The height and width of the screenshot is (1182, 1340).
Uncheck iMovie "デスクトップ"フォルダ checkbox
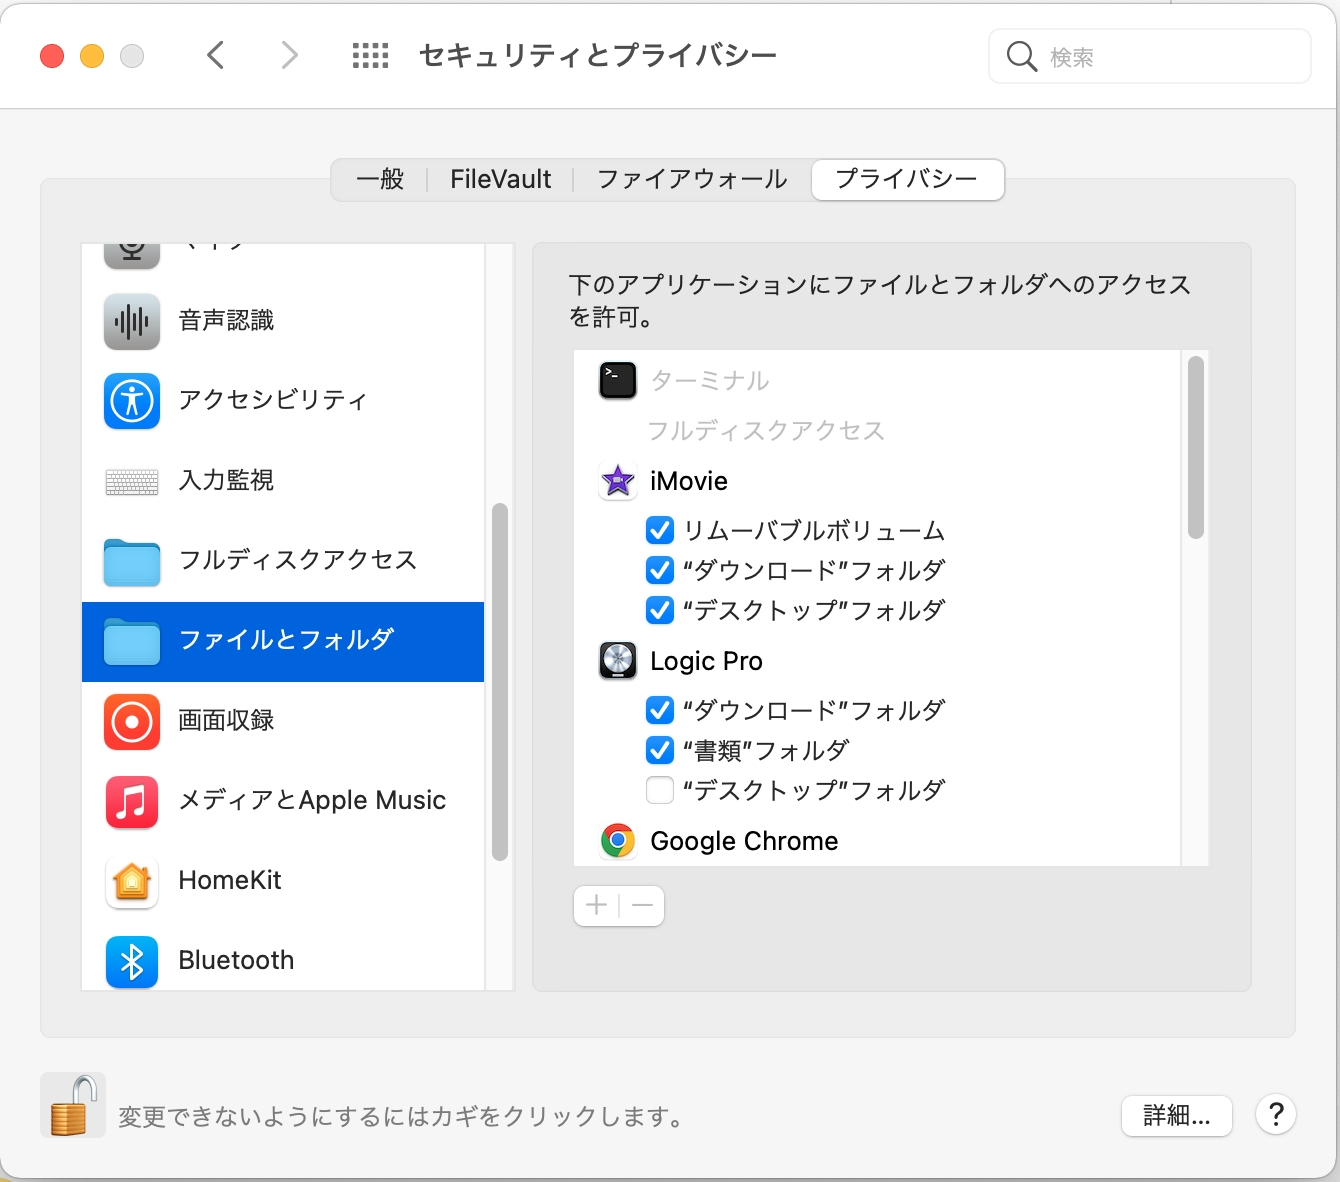pos(660,610)
